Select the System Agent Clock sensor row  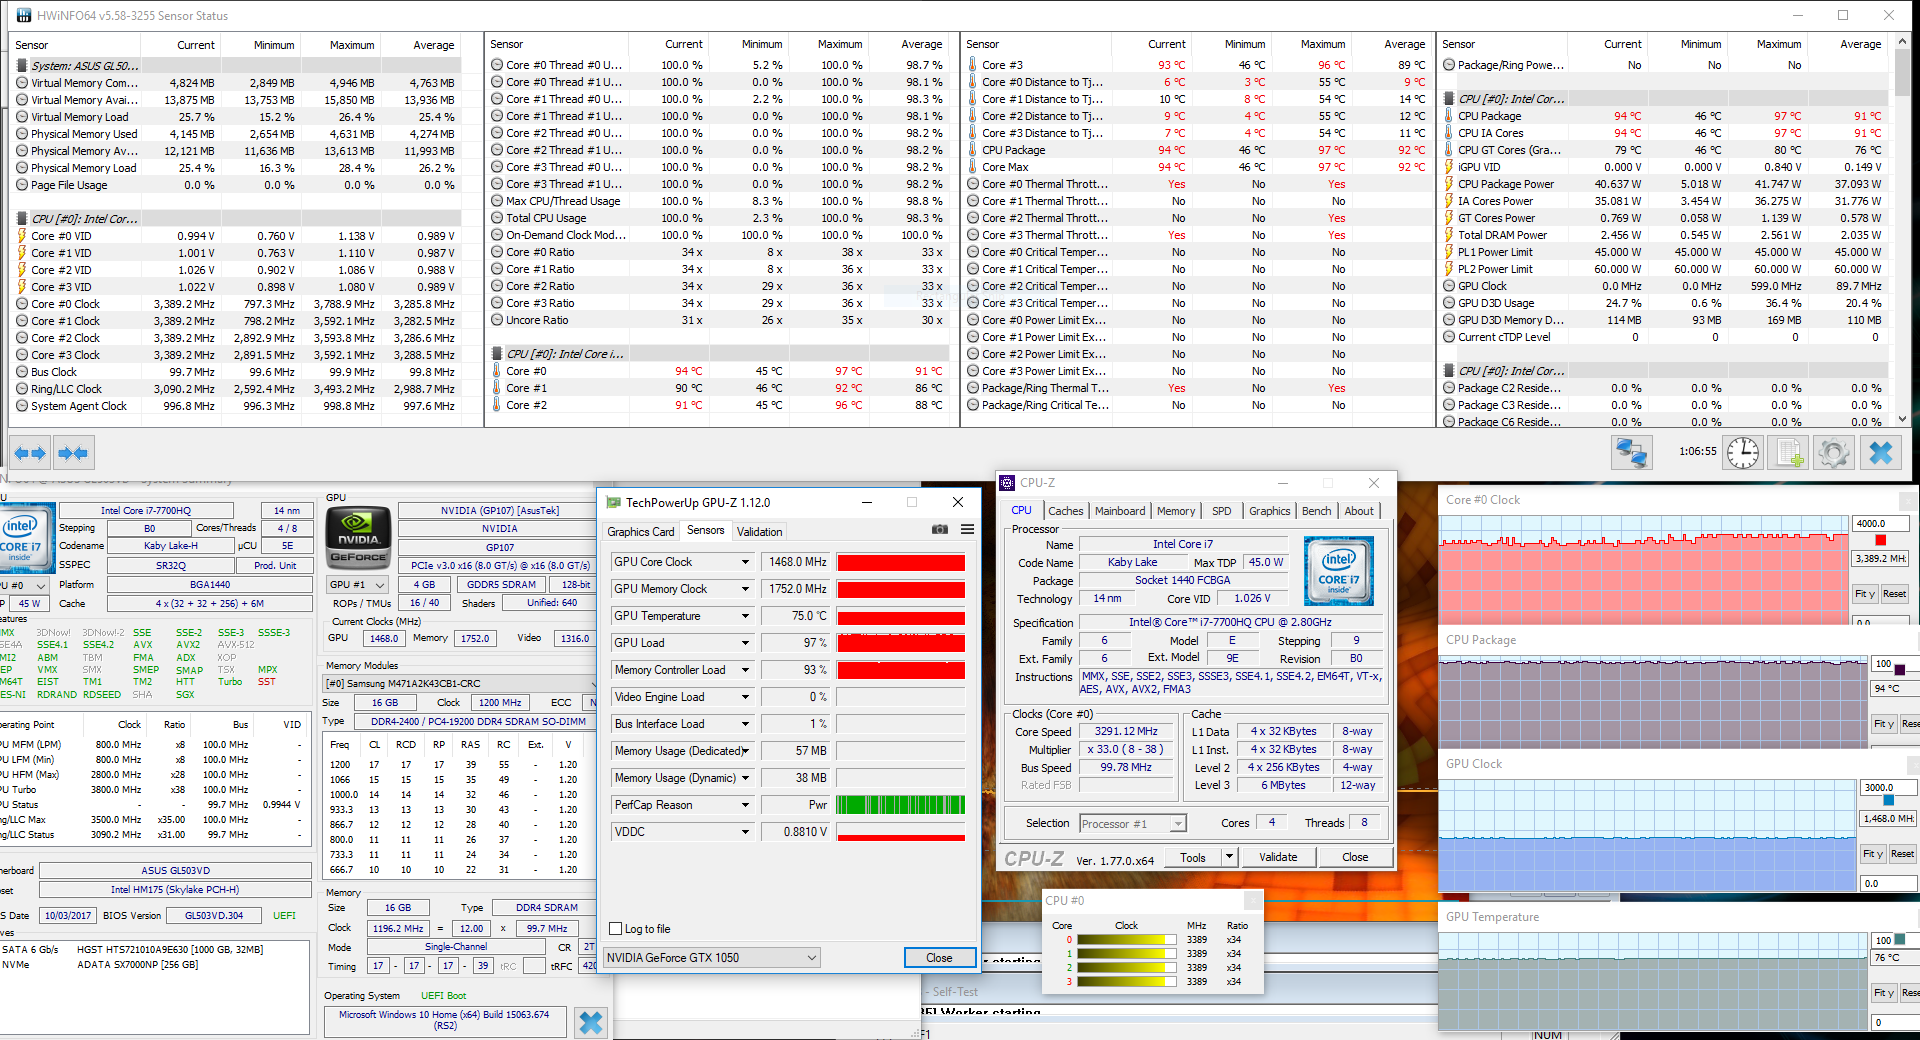238,406
